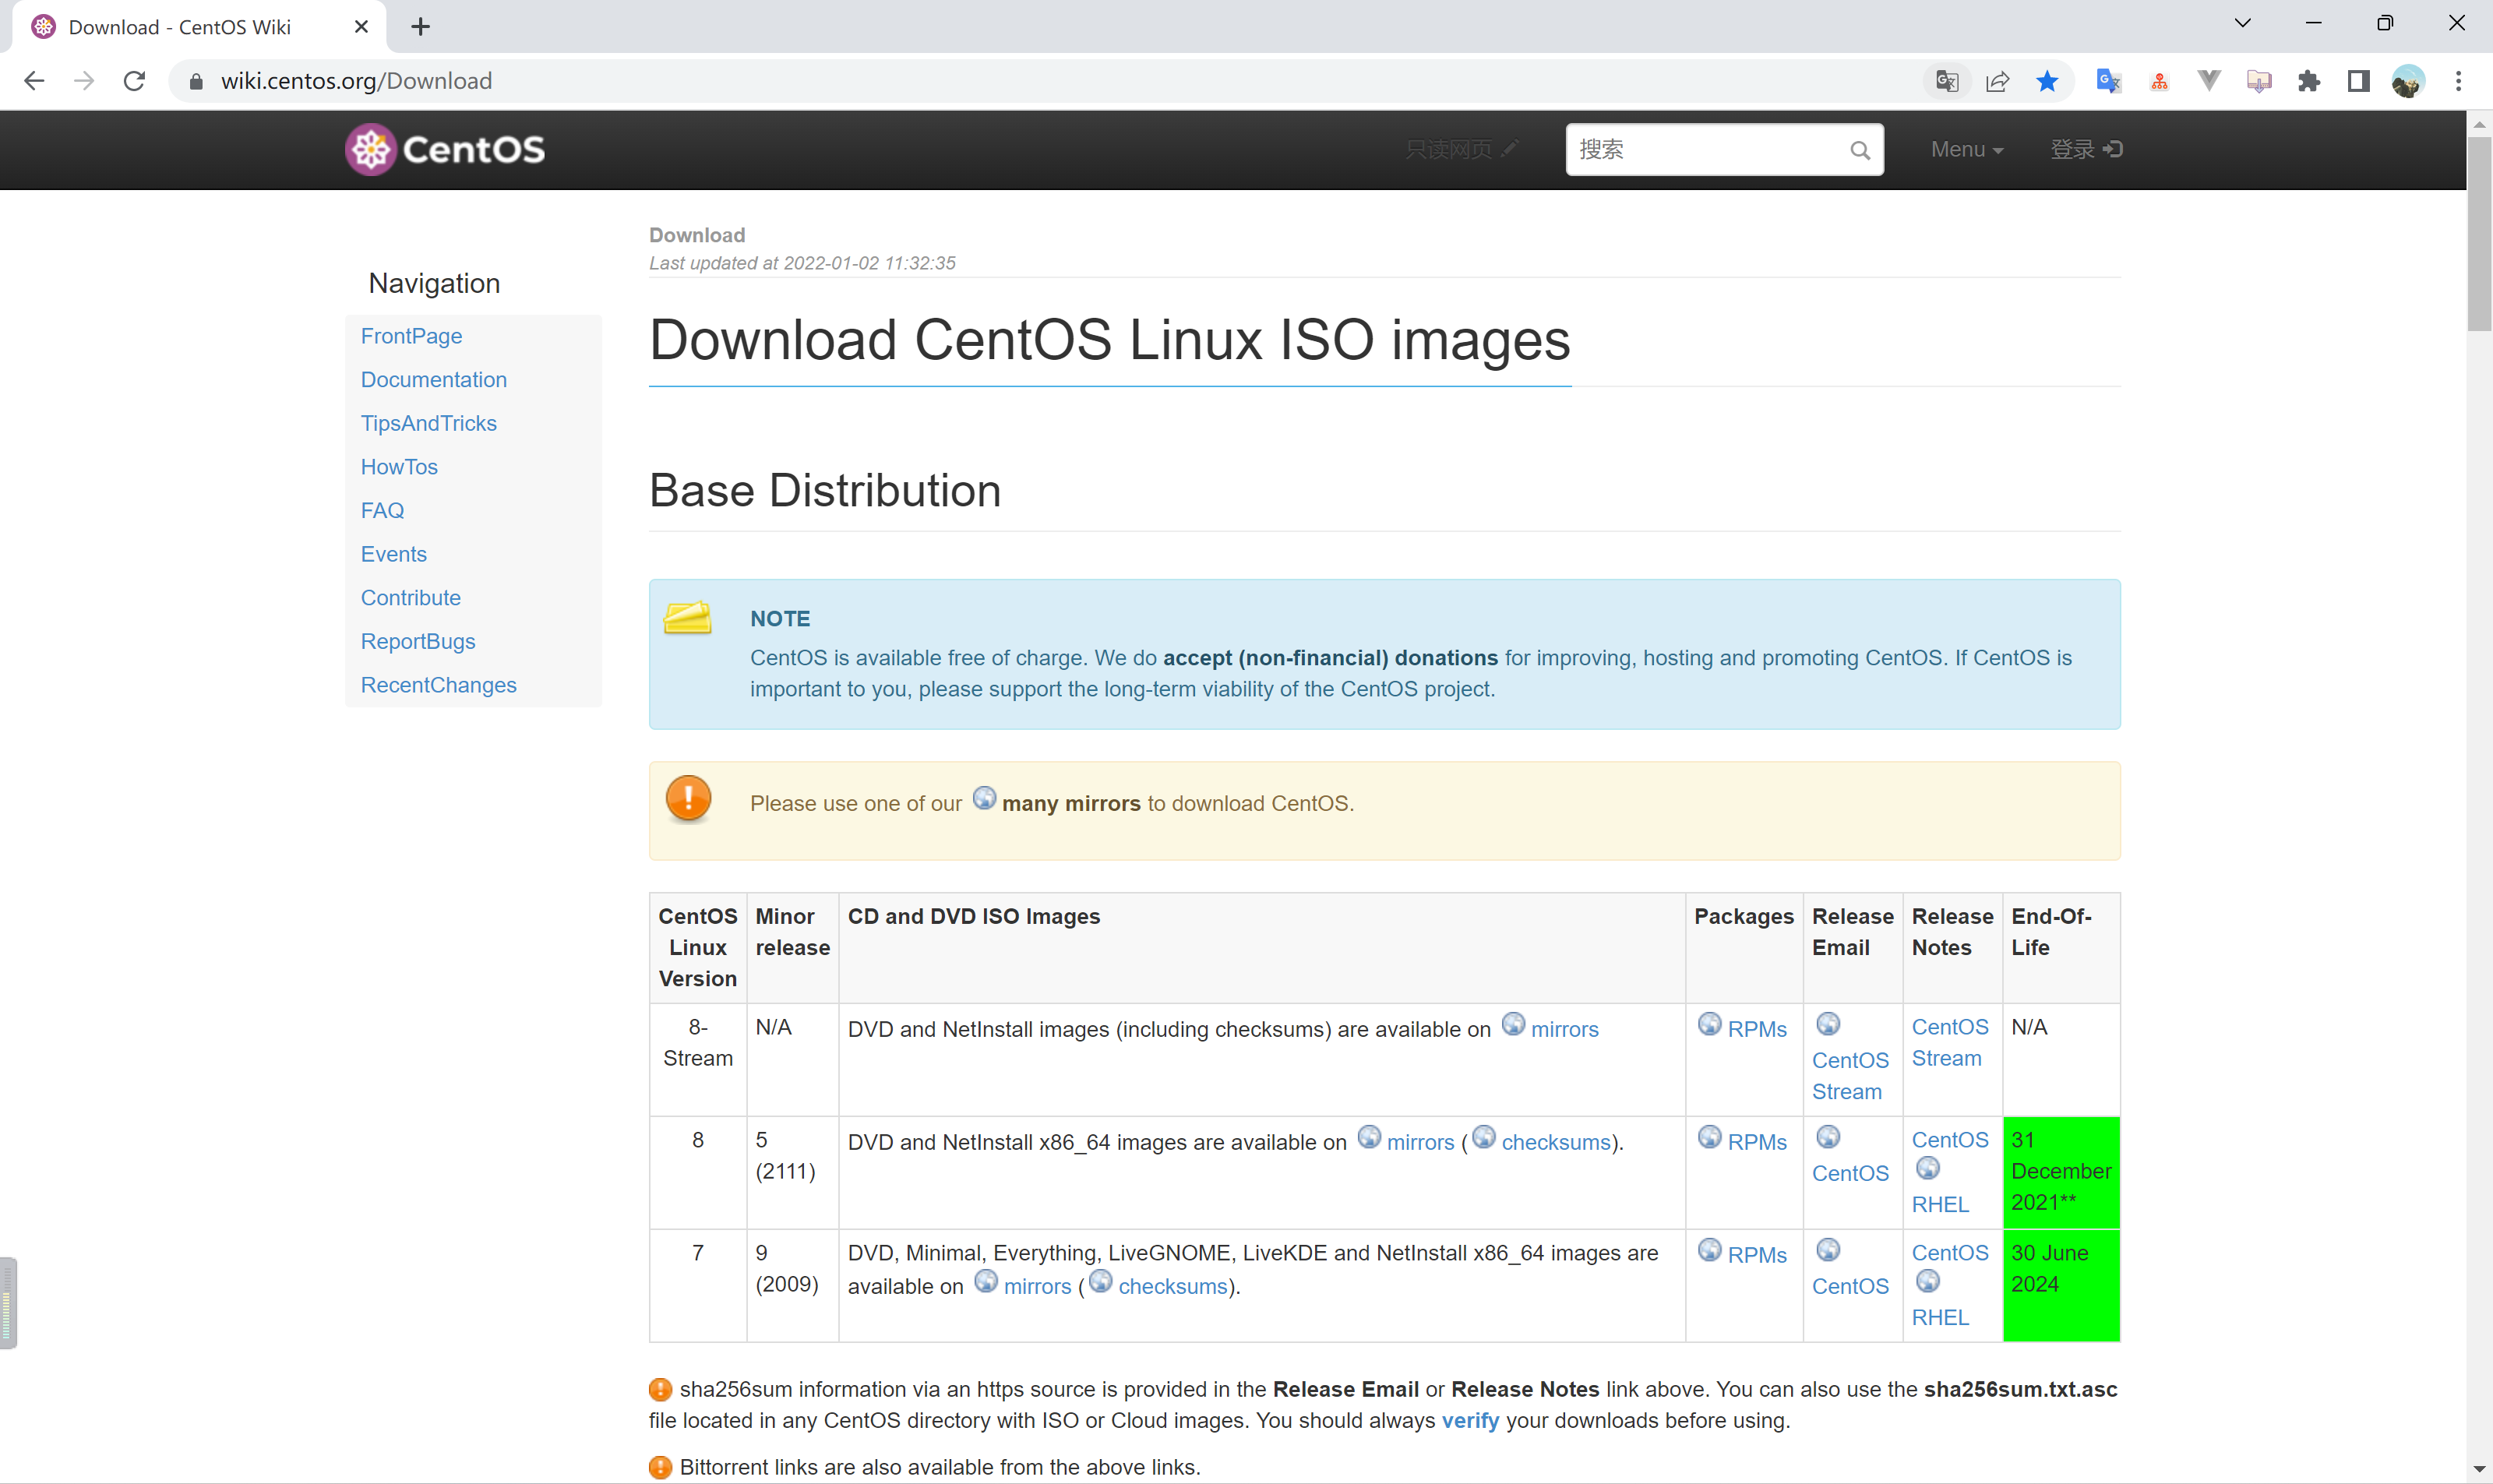Click the Download breadcrumb title
This screenshot has width=2493, height=1484.
point(697,235)
